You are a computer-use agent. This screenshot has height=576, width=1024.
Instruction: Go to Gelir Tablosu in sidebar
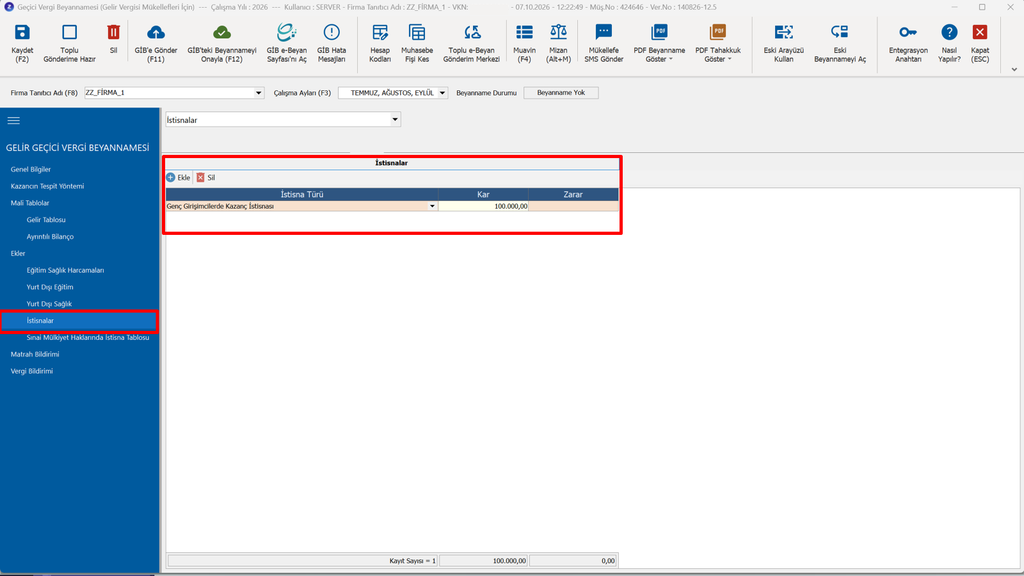point(46,220)
